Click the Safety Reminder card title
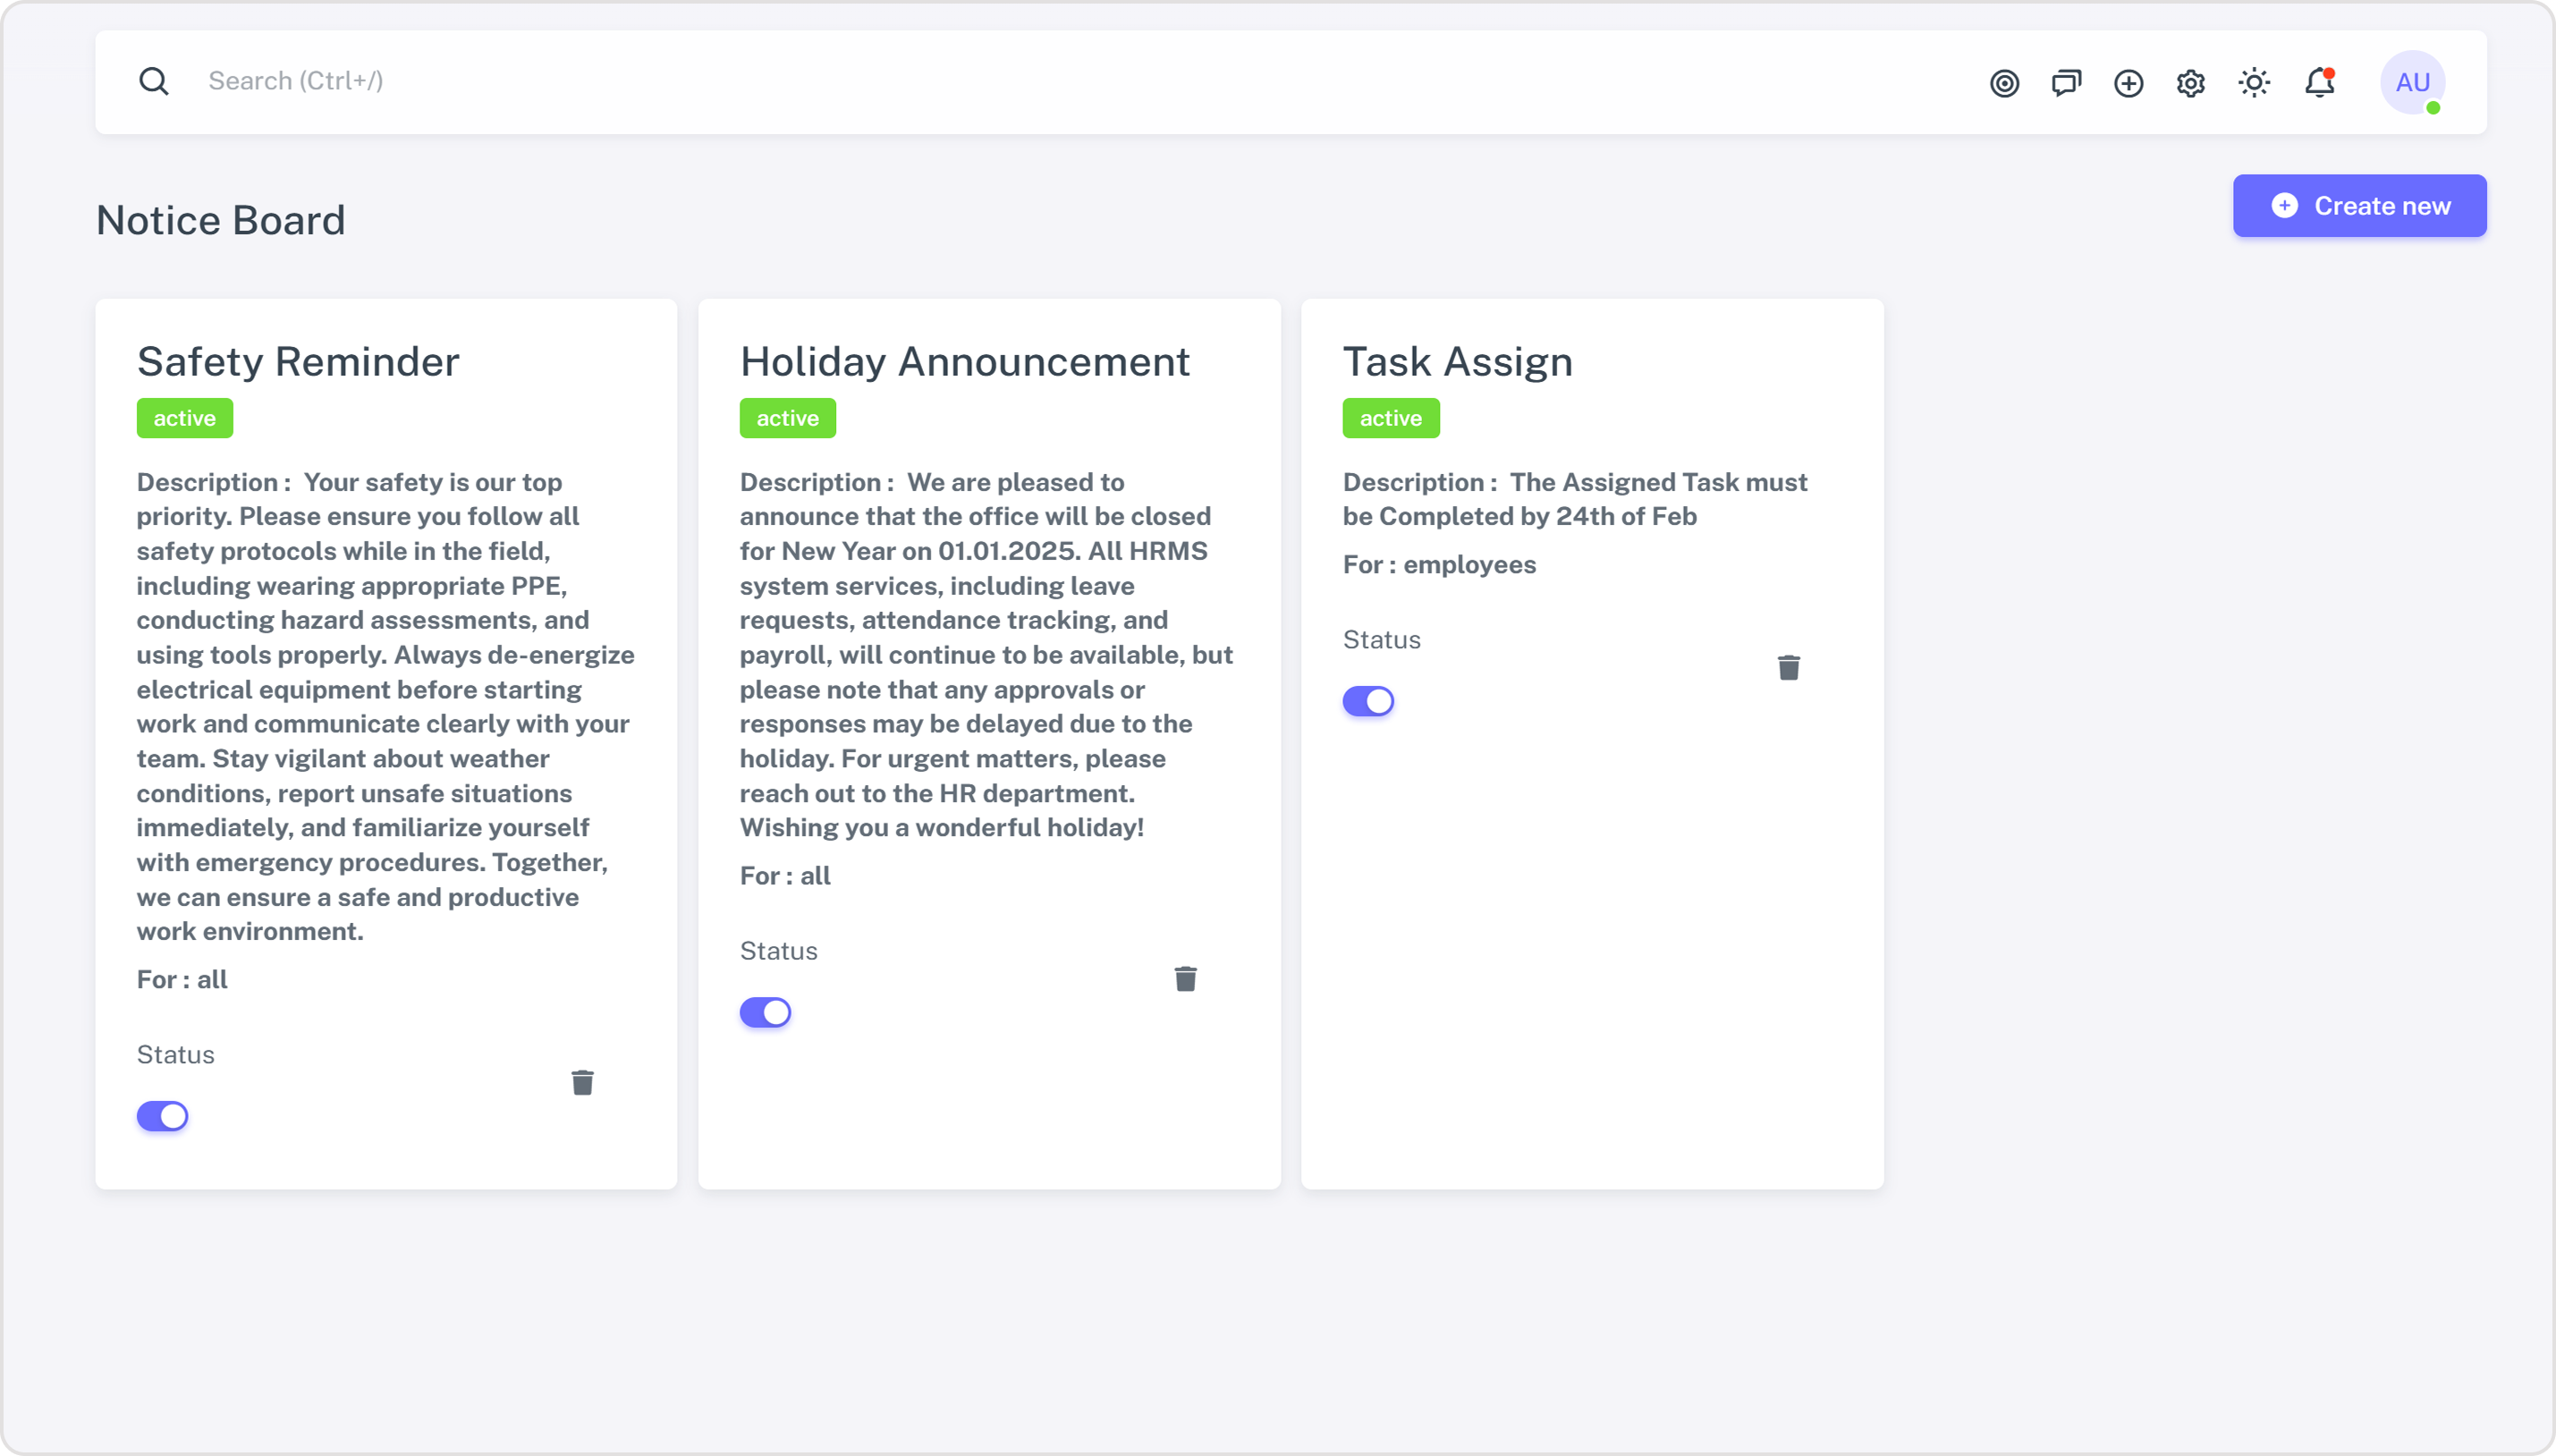This screenshot has width=2556, height=1456. (x=298, y=362)
